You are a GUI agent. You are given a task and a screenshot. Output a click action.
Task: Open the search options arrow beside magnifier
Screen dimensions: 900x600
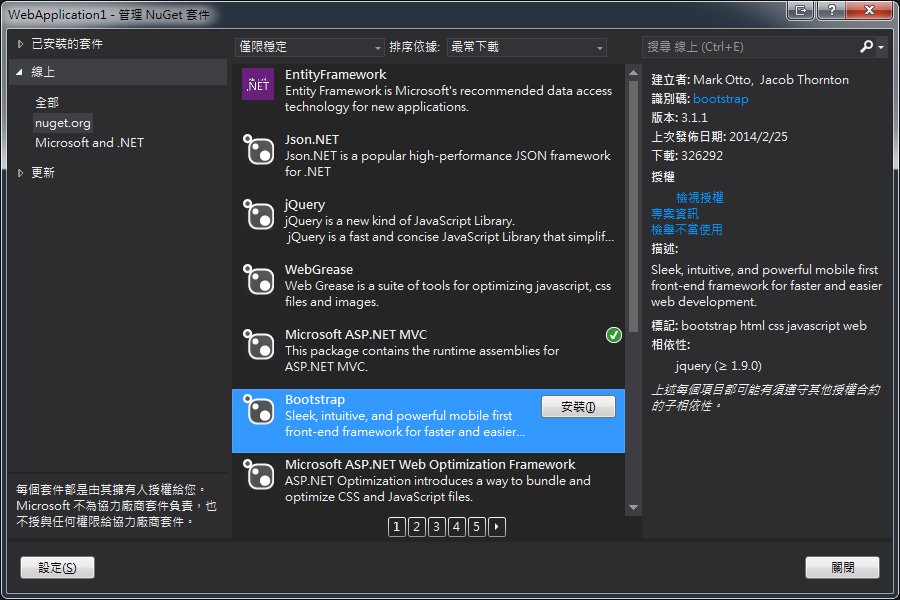pyautogui.click(x=881, y=48)
